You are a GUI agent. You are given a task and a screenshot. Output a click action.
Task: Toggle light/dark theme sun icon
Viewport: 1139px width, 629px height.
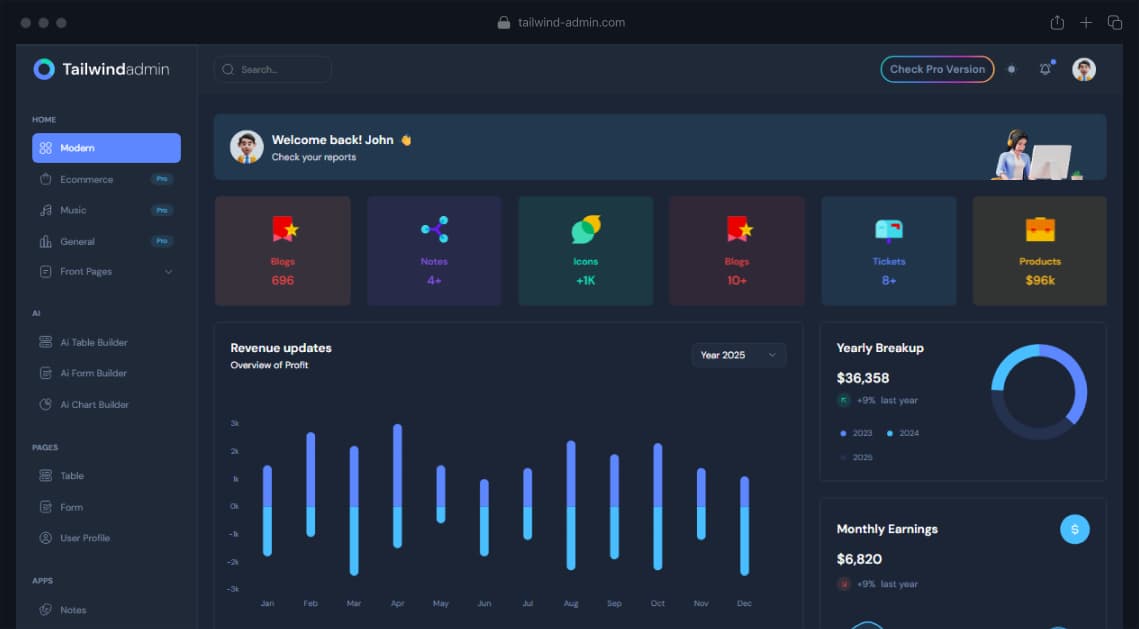click(1012, 69)
